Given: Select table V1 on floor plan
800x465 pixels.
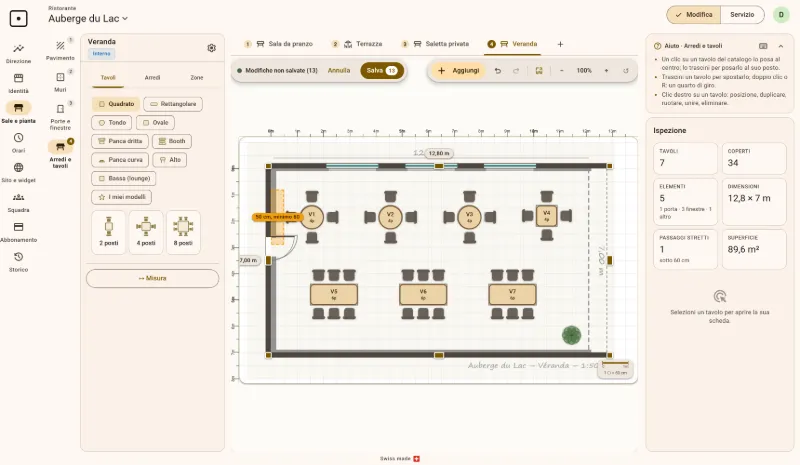Looking at the screenshot, I should tap(312, 217).
